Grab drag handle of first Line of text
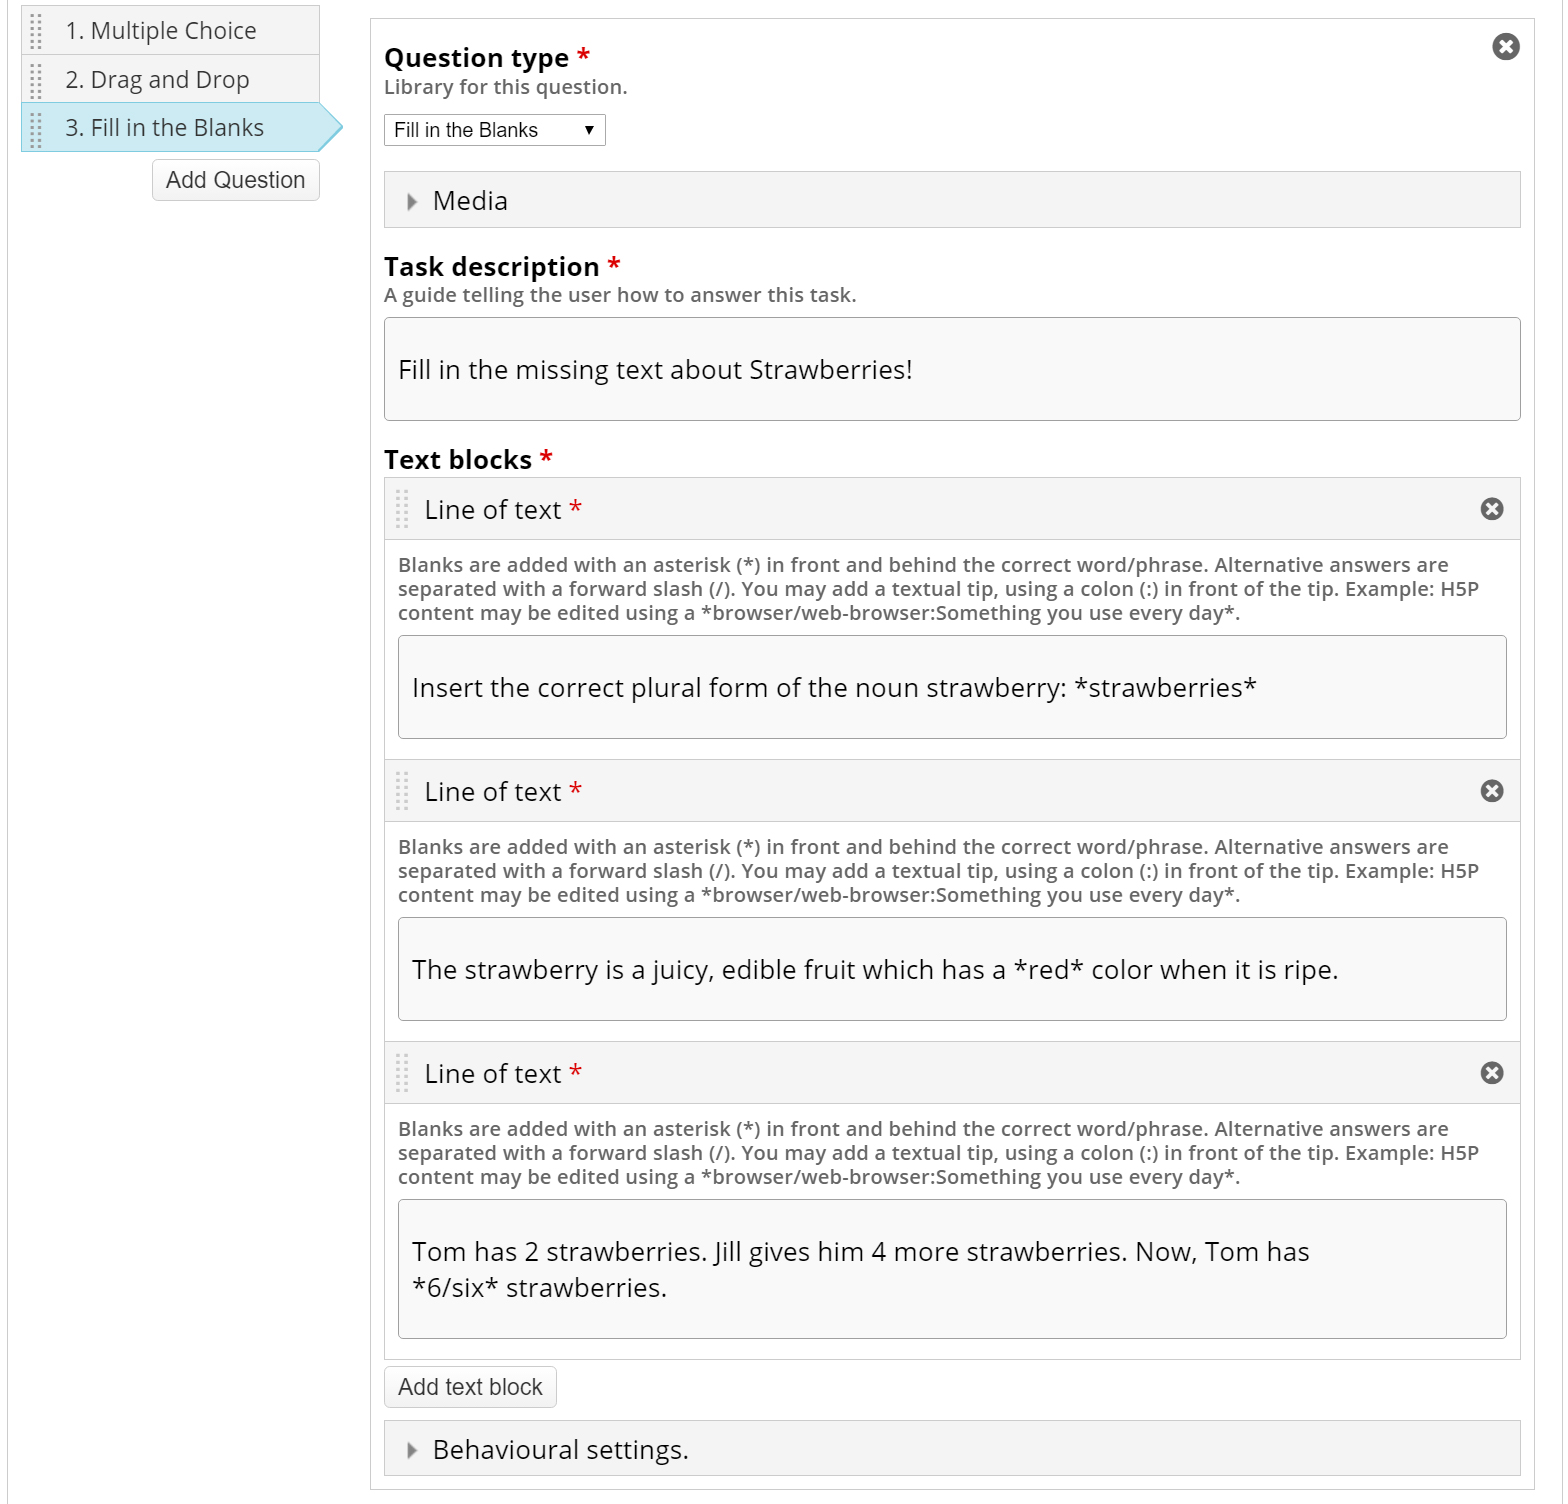1568x1504 pixels. 402,509
